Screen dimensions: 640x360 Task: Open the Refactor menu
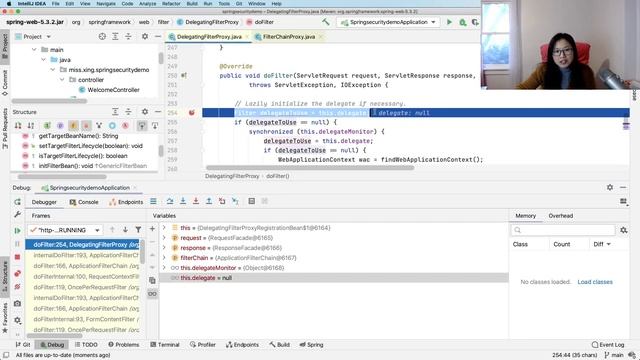(171, 4)
